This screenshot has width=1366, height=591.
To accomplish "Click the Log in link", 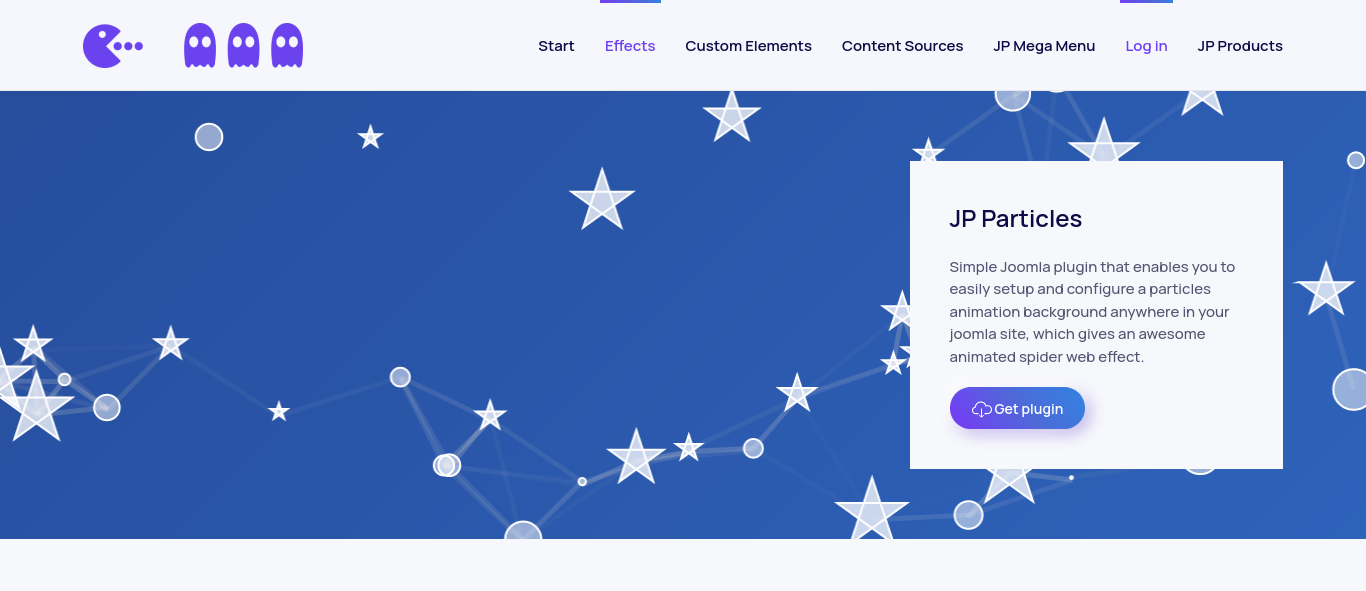I will 1146,46.
